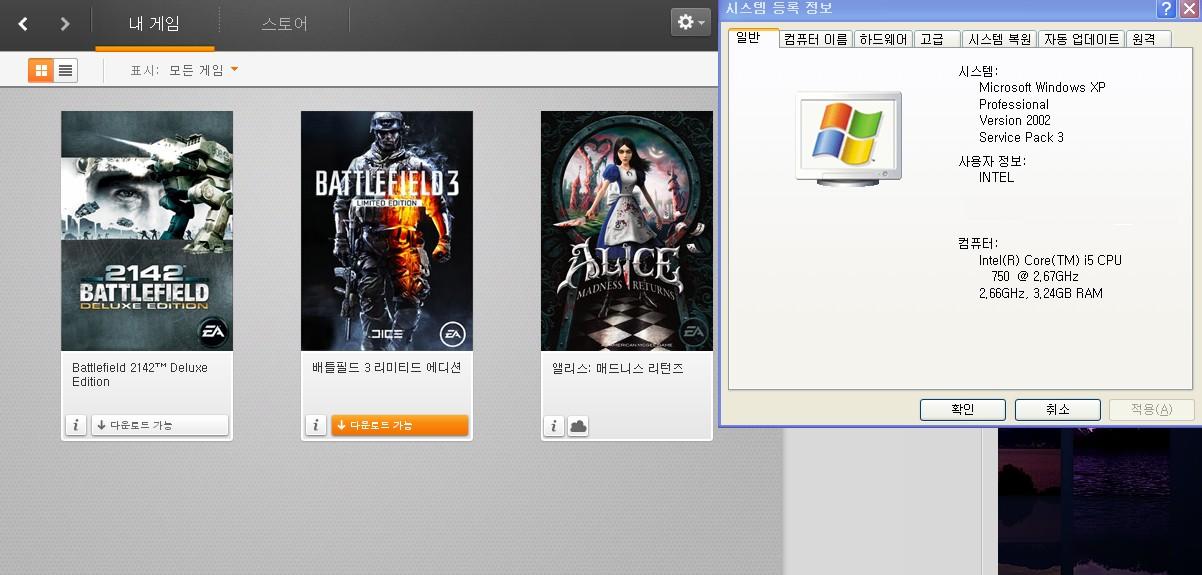
Task: Select the Alice Madness Returns cover
Action: point(627,231)
